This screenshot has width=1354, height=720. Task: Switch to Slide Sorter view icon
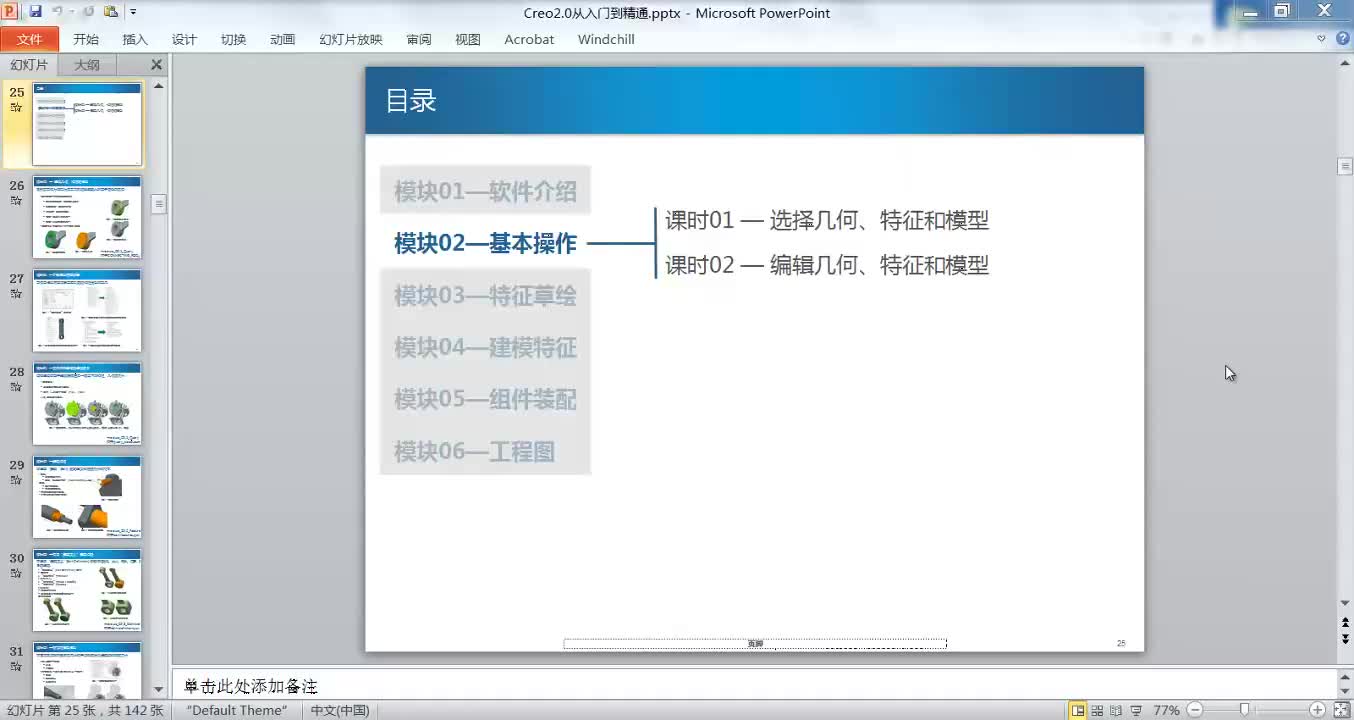1098,710
